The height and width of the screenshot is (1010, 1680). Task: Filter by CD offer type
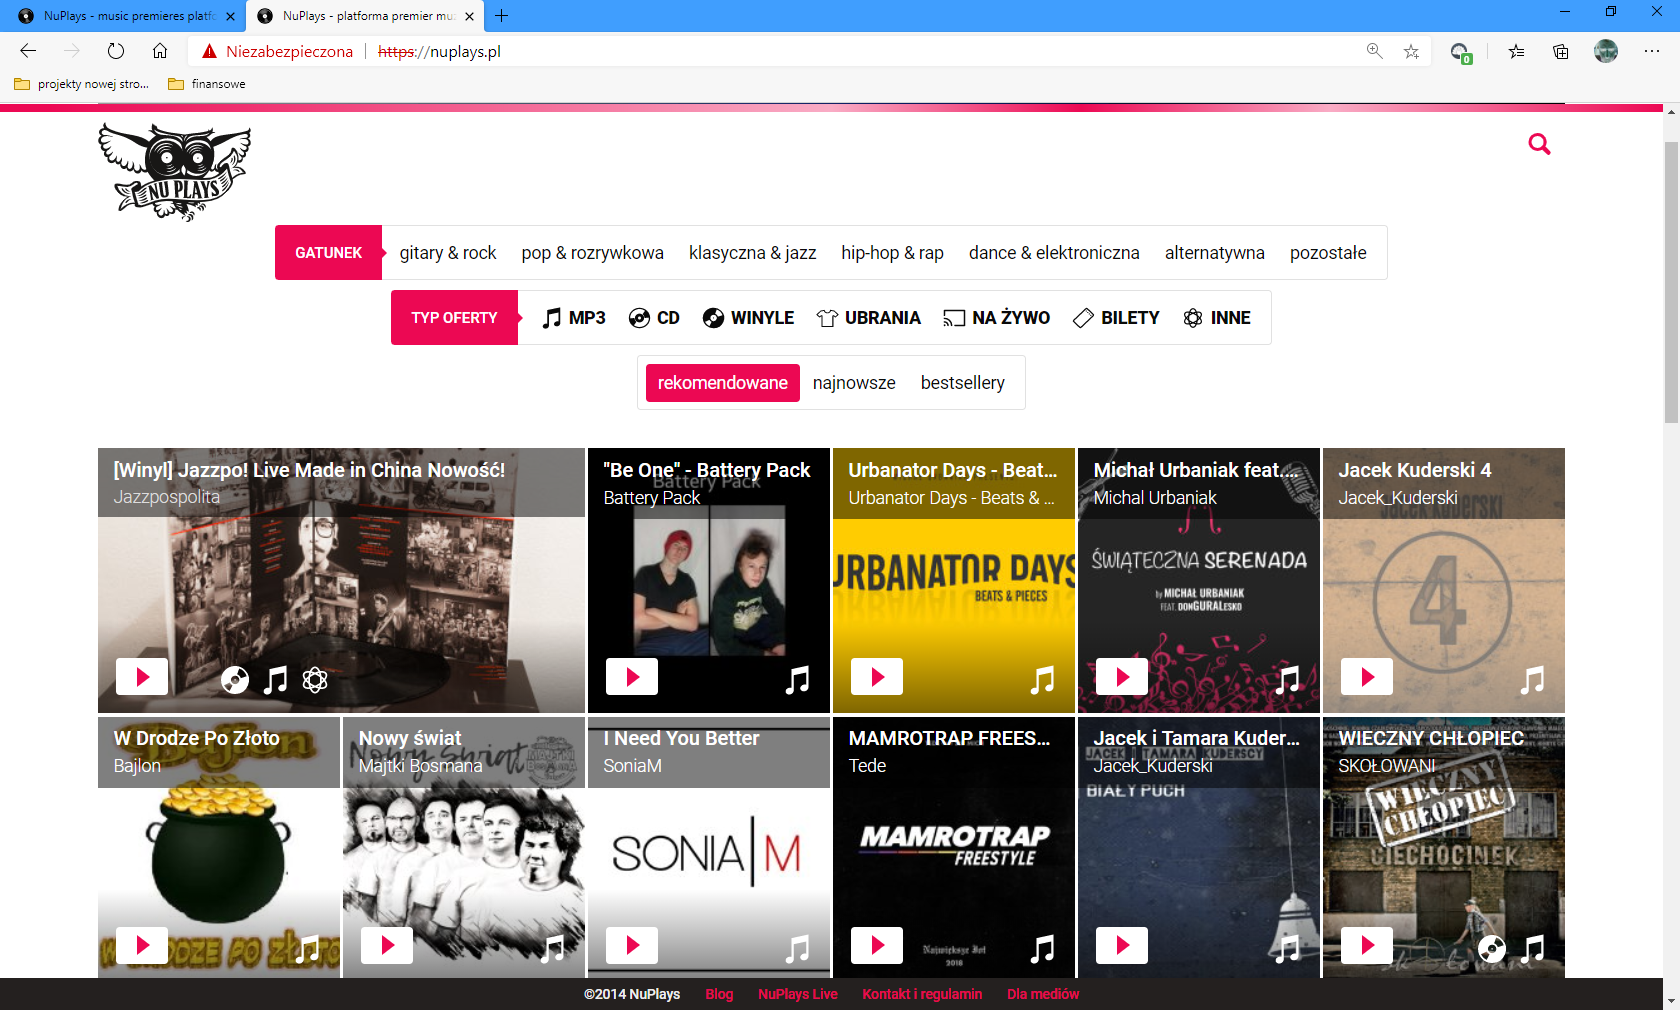[x=654, y=318]
